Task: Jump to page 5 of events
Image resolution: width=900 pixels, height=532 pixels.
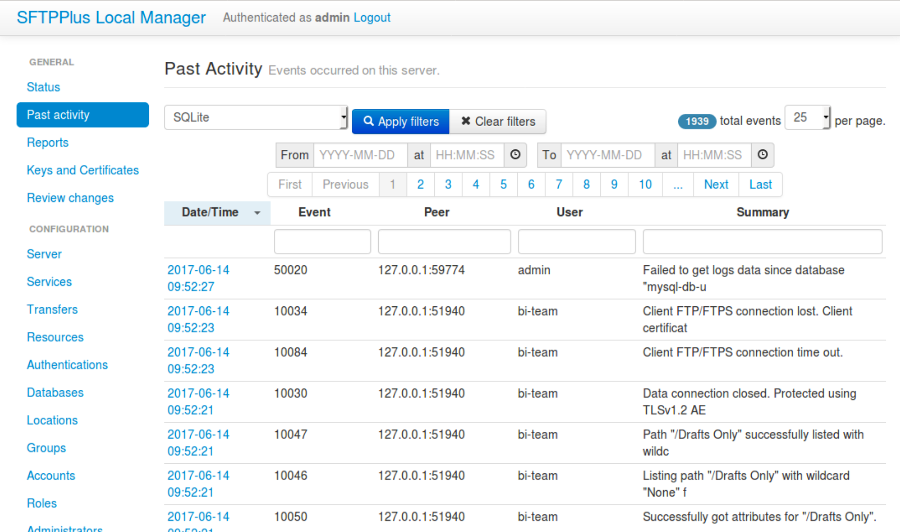Action: (x=503, y=184)
